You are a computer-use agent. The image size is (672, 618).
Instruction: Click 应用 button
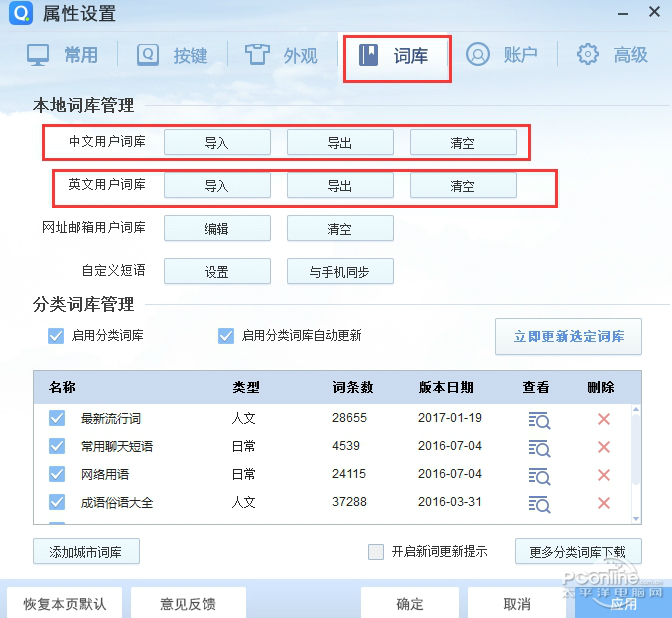[x=623, y=603]
